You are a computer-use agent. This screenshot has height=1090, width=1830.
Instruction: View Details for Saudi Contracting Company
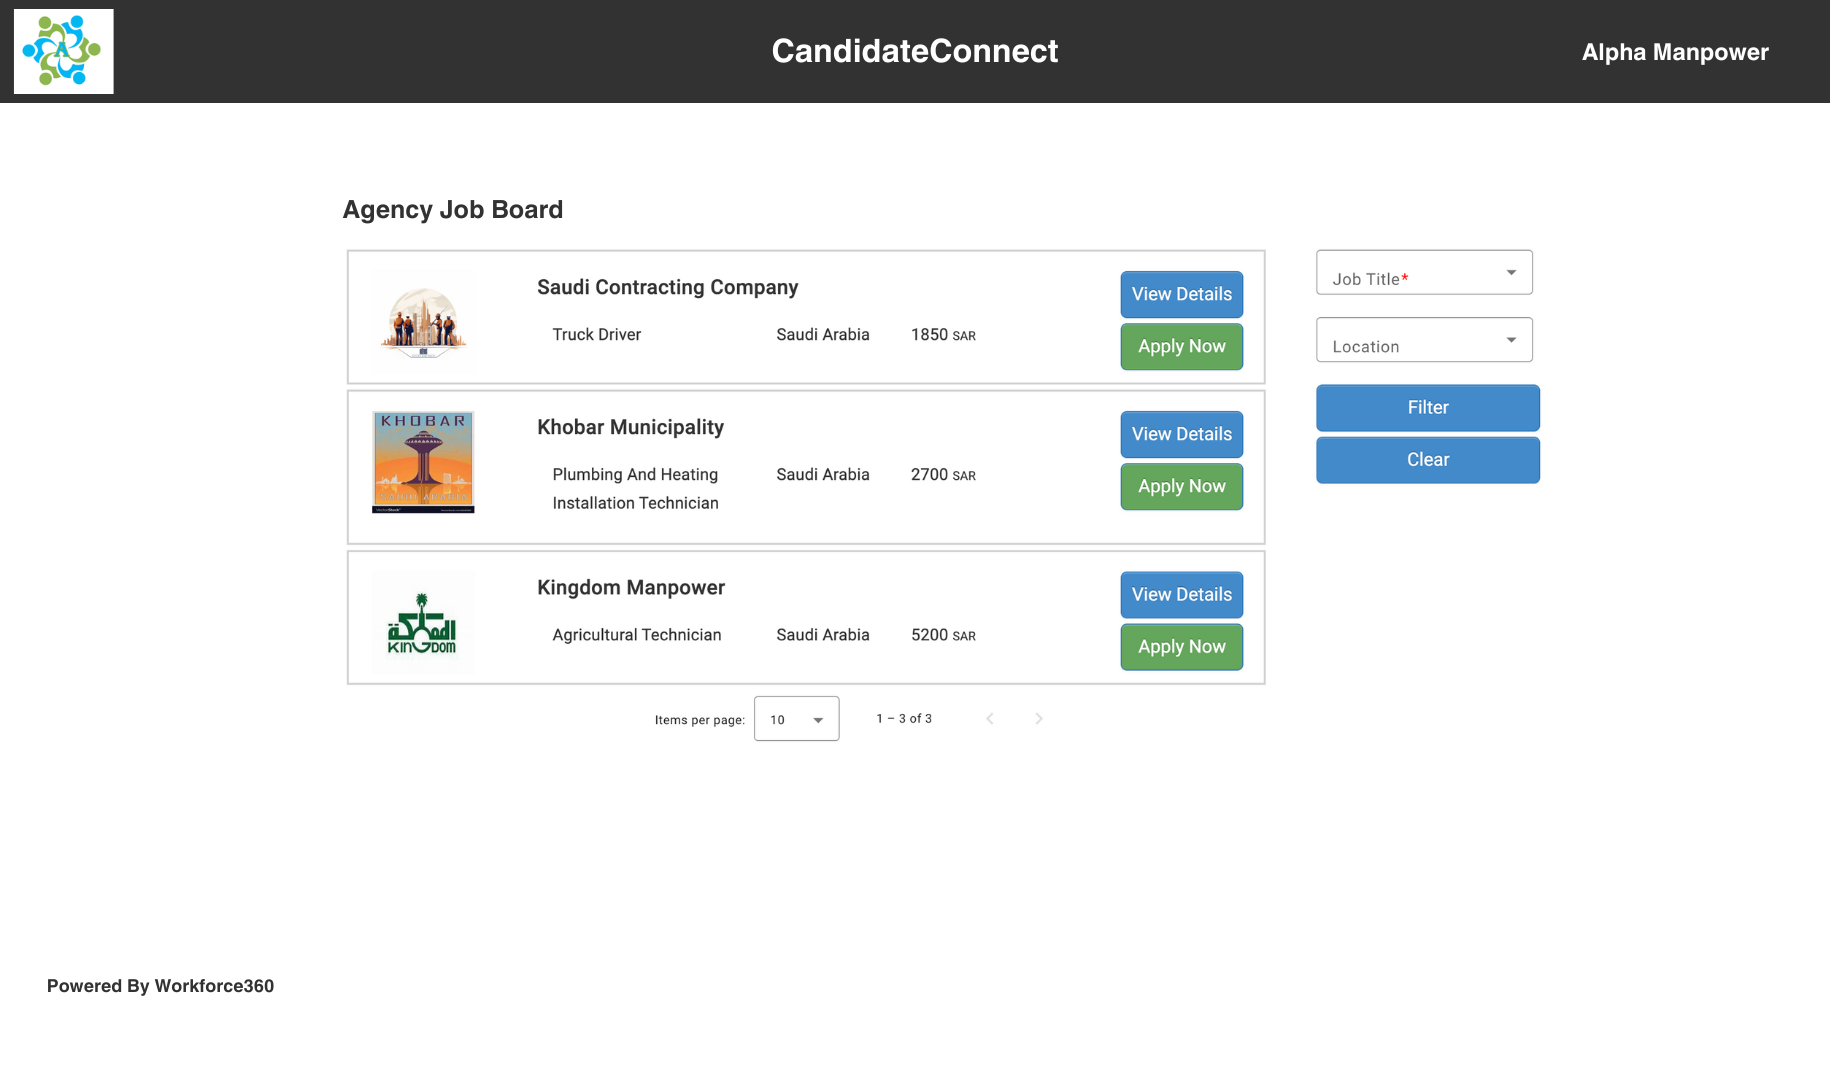click(x=1181, y=294)
